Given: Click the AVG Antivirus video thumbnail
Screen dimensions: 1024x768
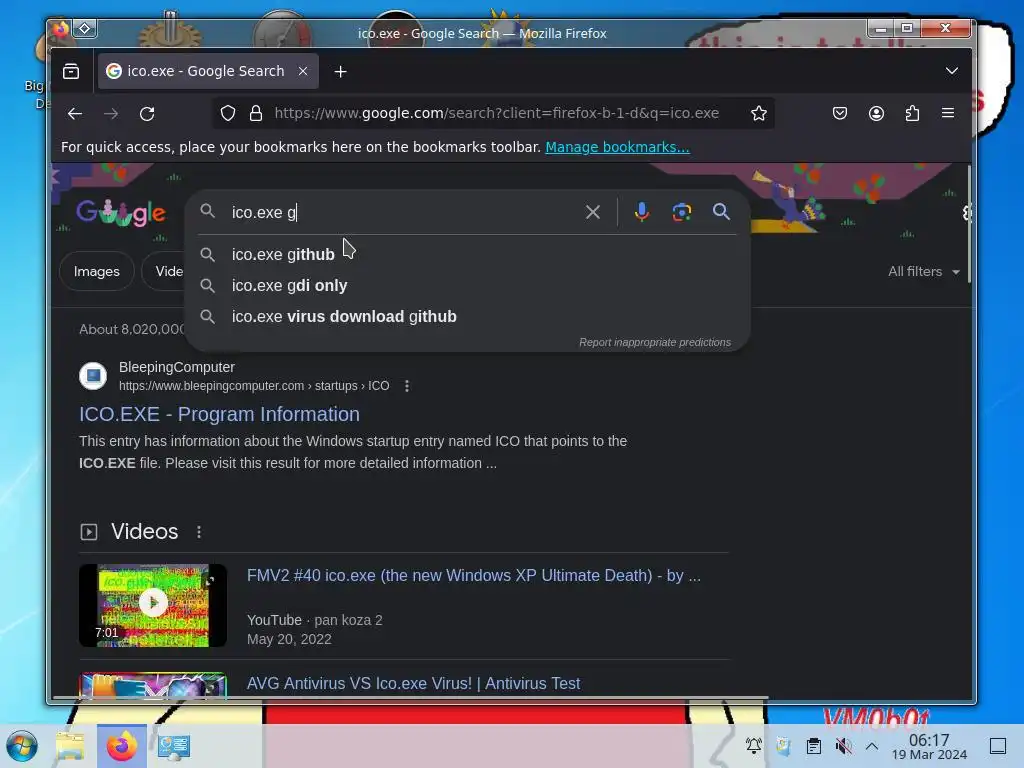Looking at the screenshot, I should click(x=153, y=686).
